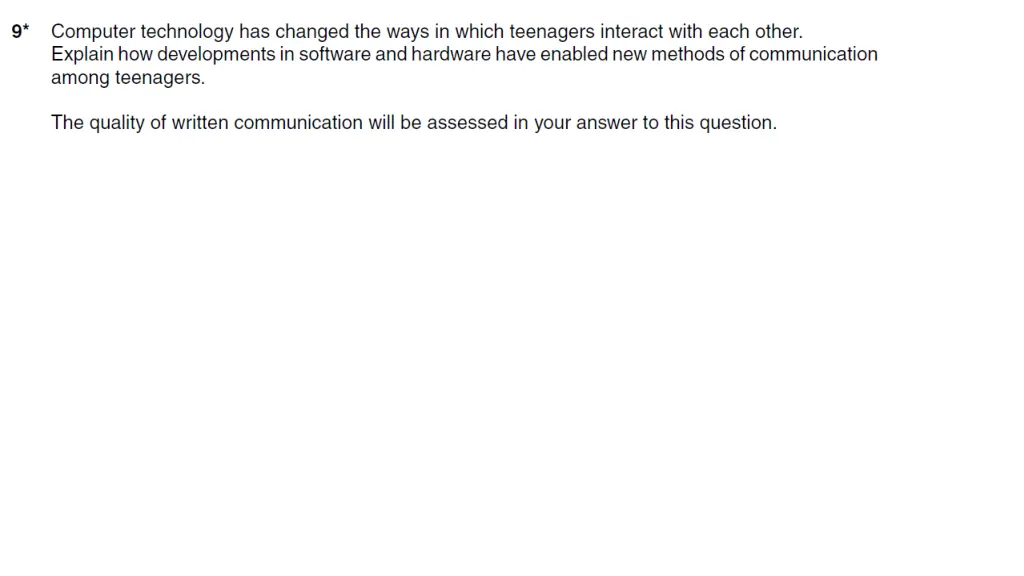Click the word 'quality' in last sentence
Screen dimensions: 1024x576
click(117, 123)
